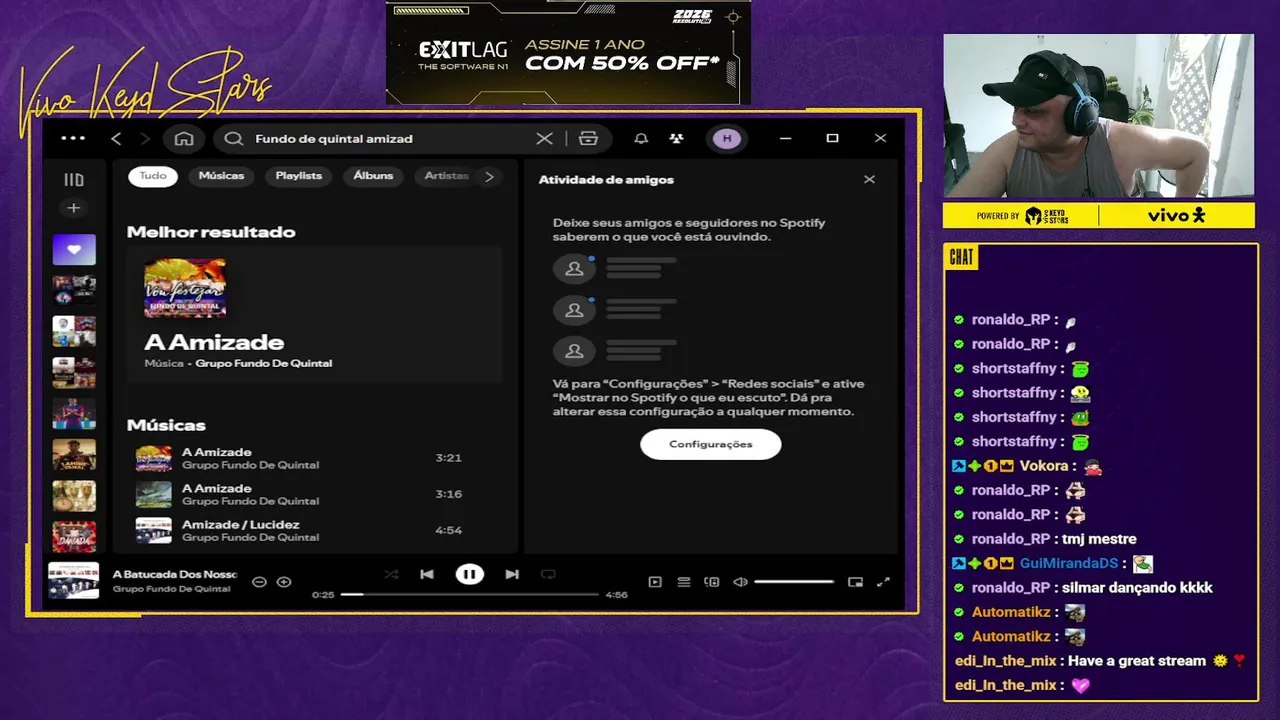Select the Músicas filter chip

pyautogui.click(x=221, y=176)
